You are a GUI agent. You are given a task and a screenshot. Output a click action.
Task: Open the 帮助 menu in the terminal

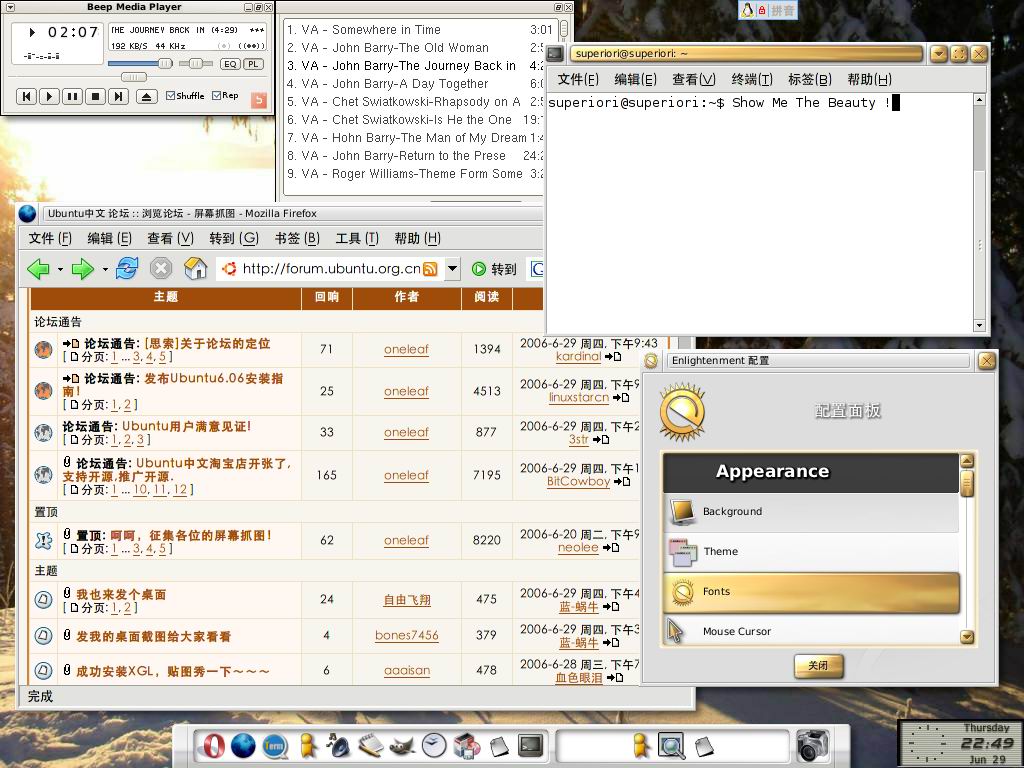coord(869,80)
